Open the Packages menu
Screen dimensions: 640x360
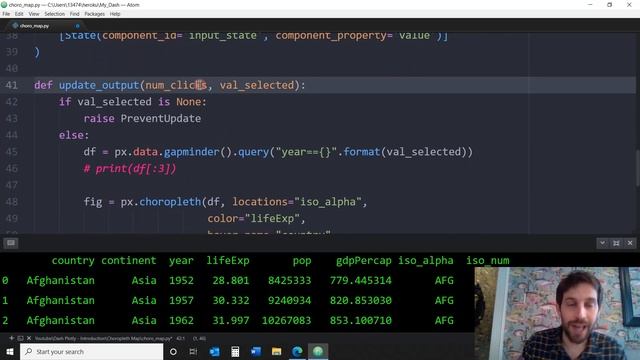coord(95,14)
